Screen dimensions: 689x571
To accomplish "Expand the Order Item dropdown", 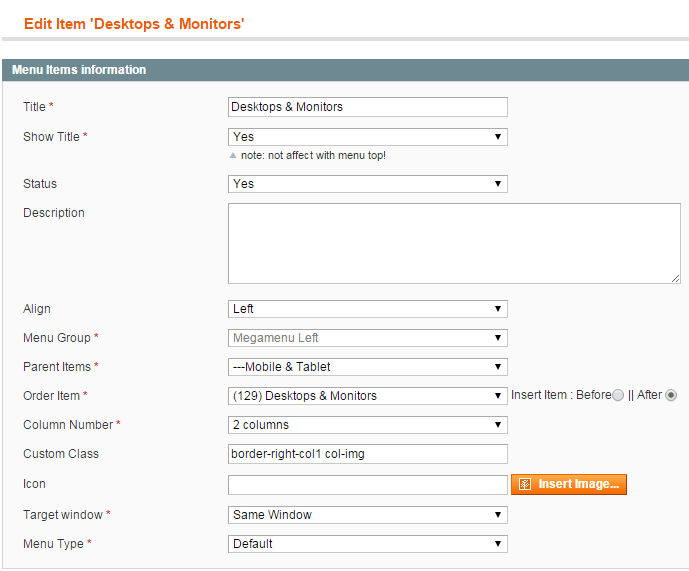I will 368,396.
